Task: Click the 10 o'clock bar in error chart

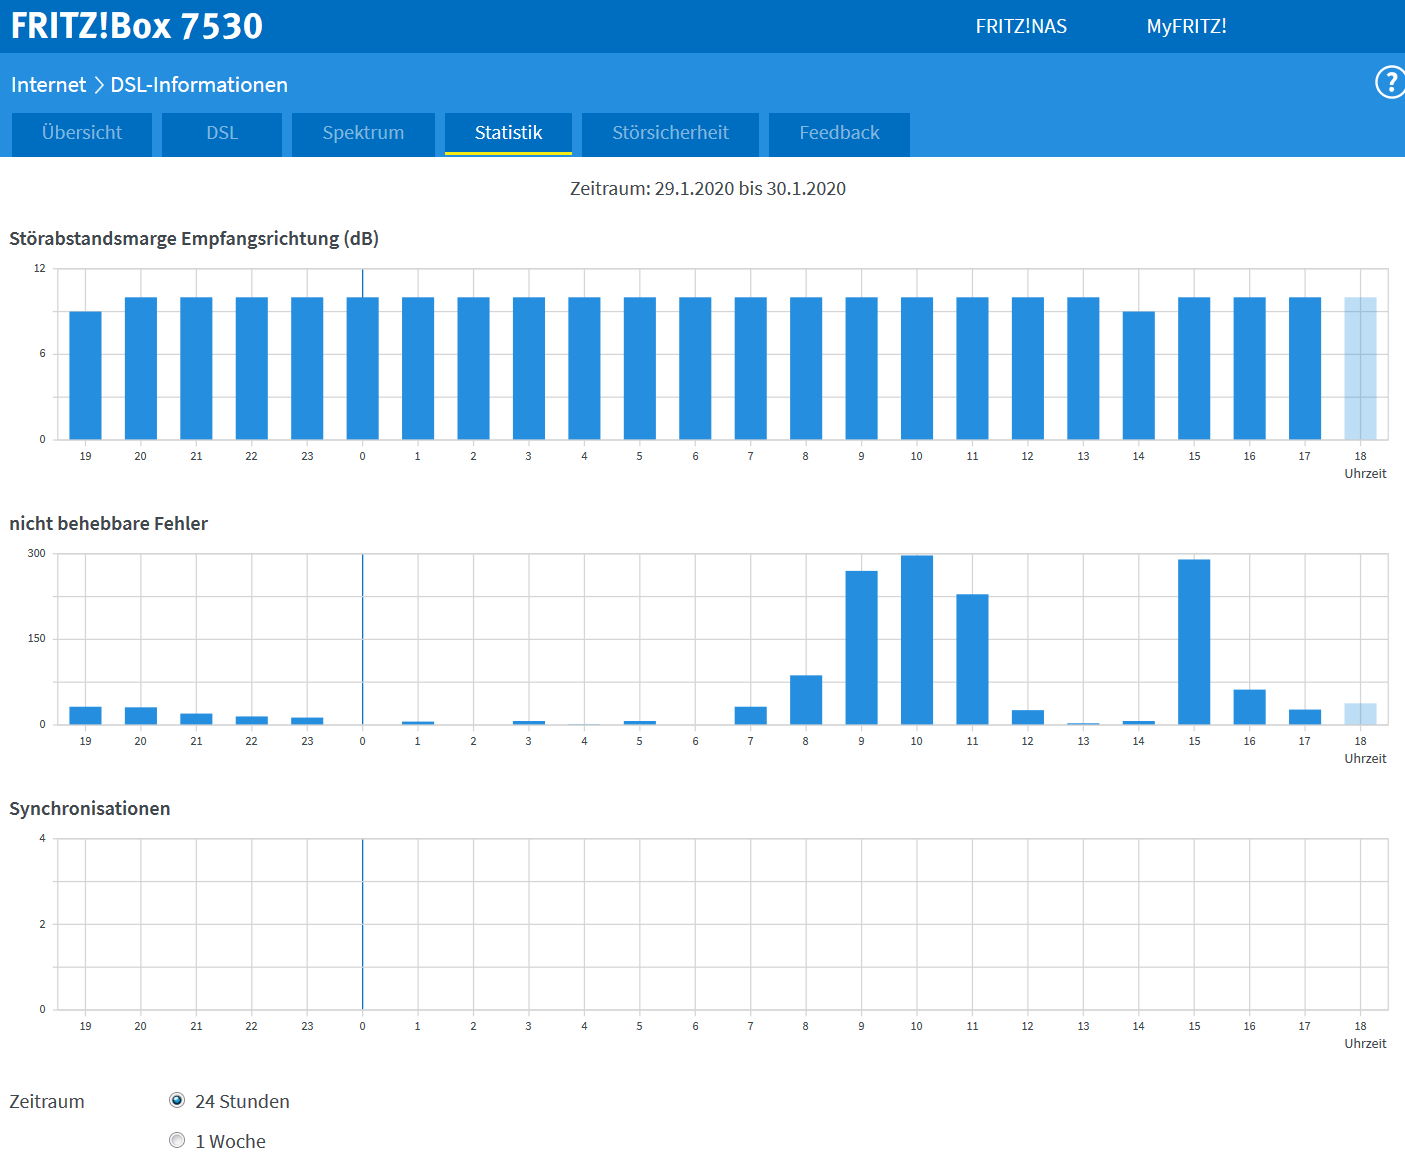Action: coord(917,640)
